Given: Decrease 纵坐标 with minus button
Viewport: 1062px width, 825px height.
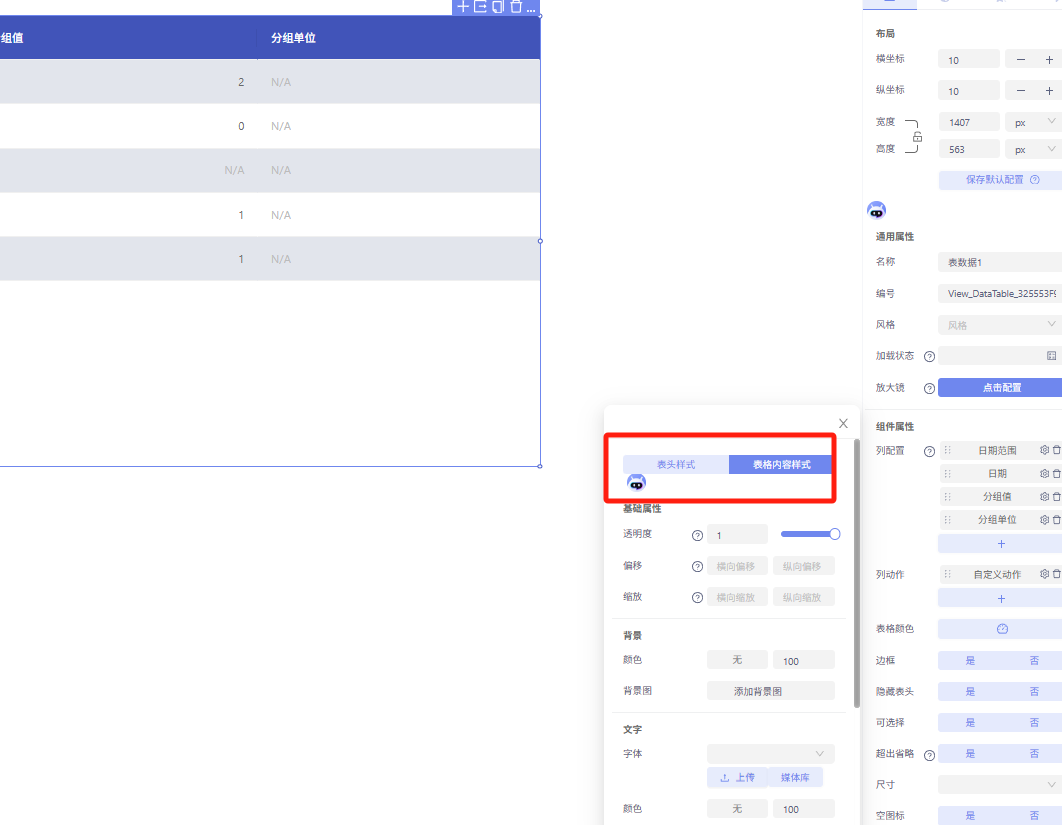Looking at the screenshot, I should click(x=1020, y=91).
